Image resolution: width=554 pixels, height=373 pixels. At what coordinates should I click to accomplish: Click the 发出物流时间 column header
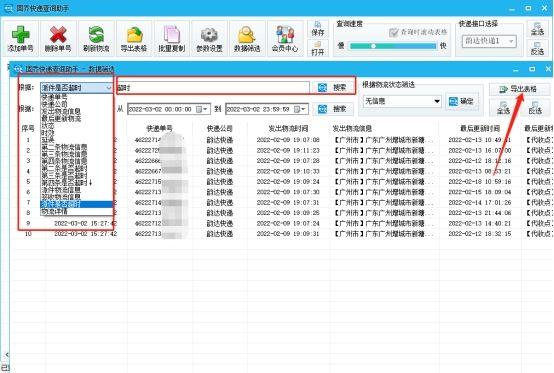pyautogui.click(x=288, y=128)
